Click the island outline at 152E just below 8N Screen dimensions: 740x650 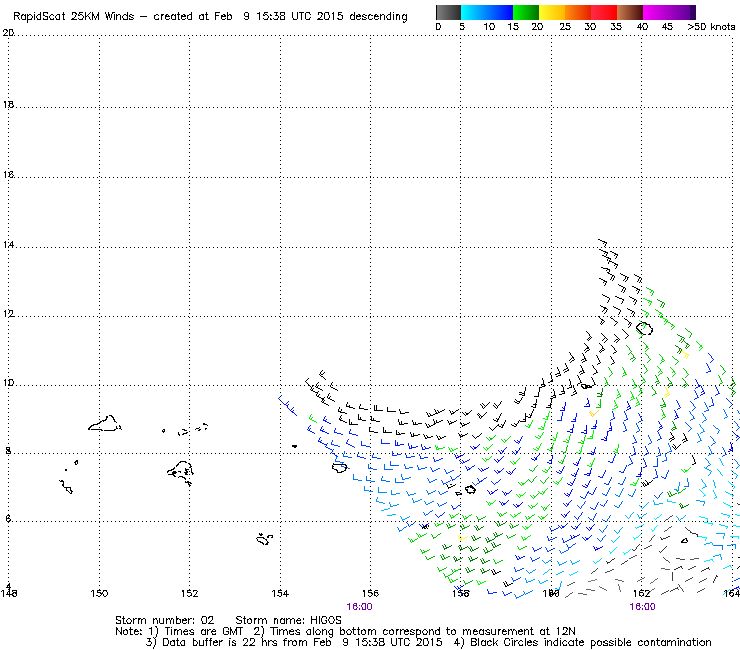point(181,473)
